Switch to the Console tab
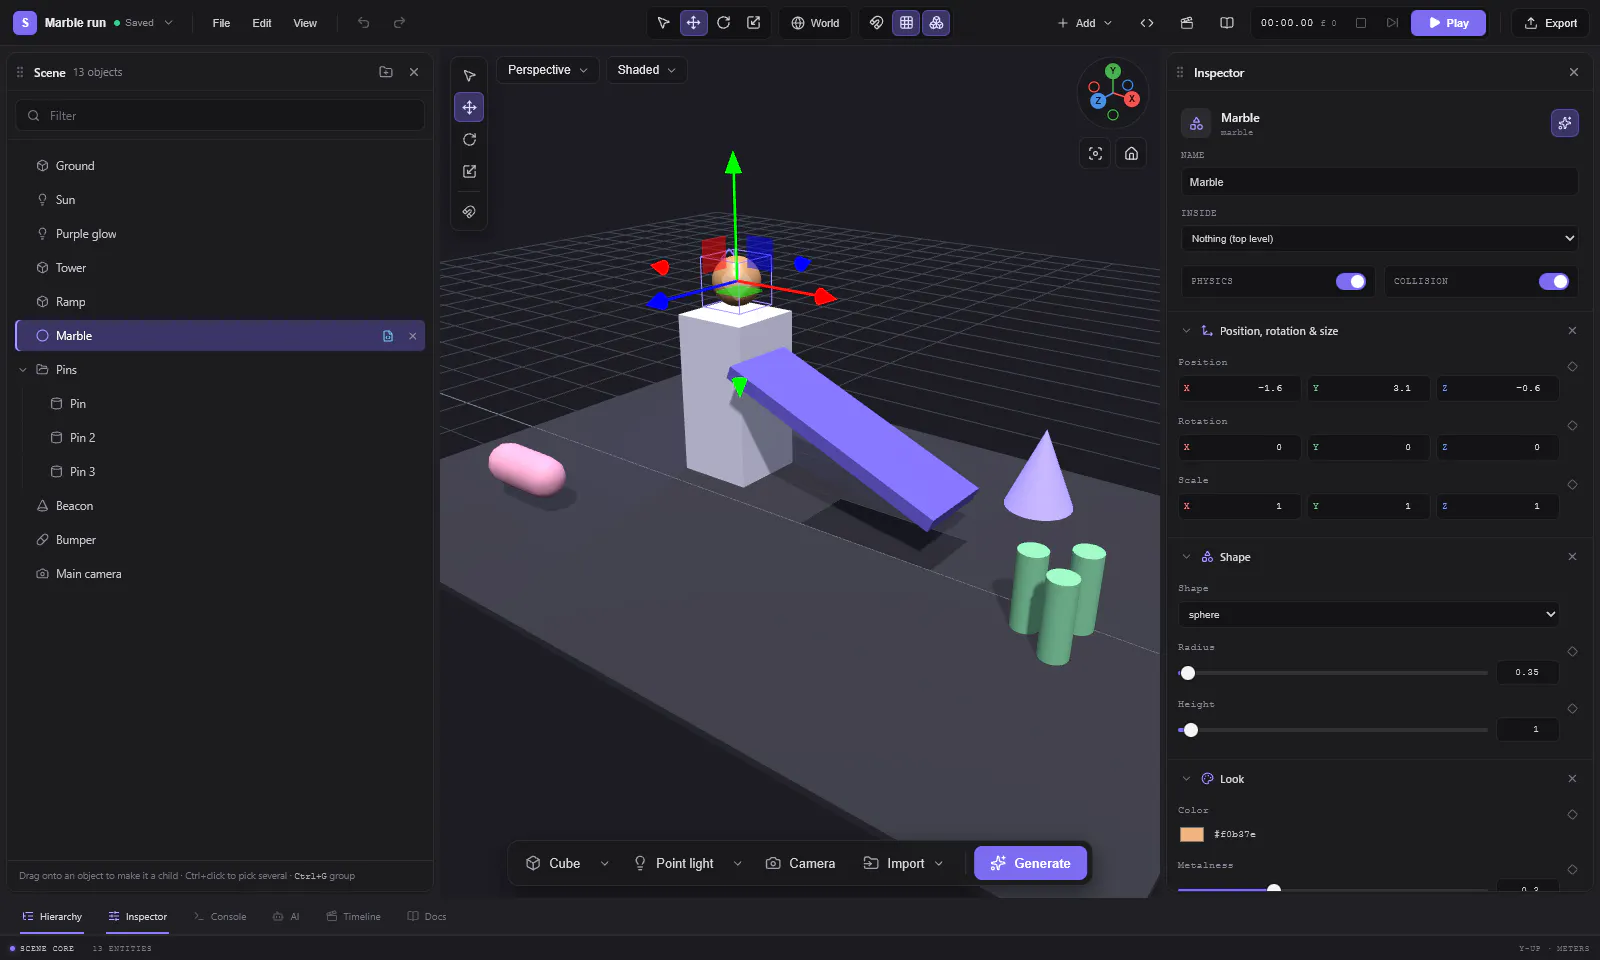Screen dimensions: 1600x960 [220, 917]
